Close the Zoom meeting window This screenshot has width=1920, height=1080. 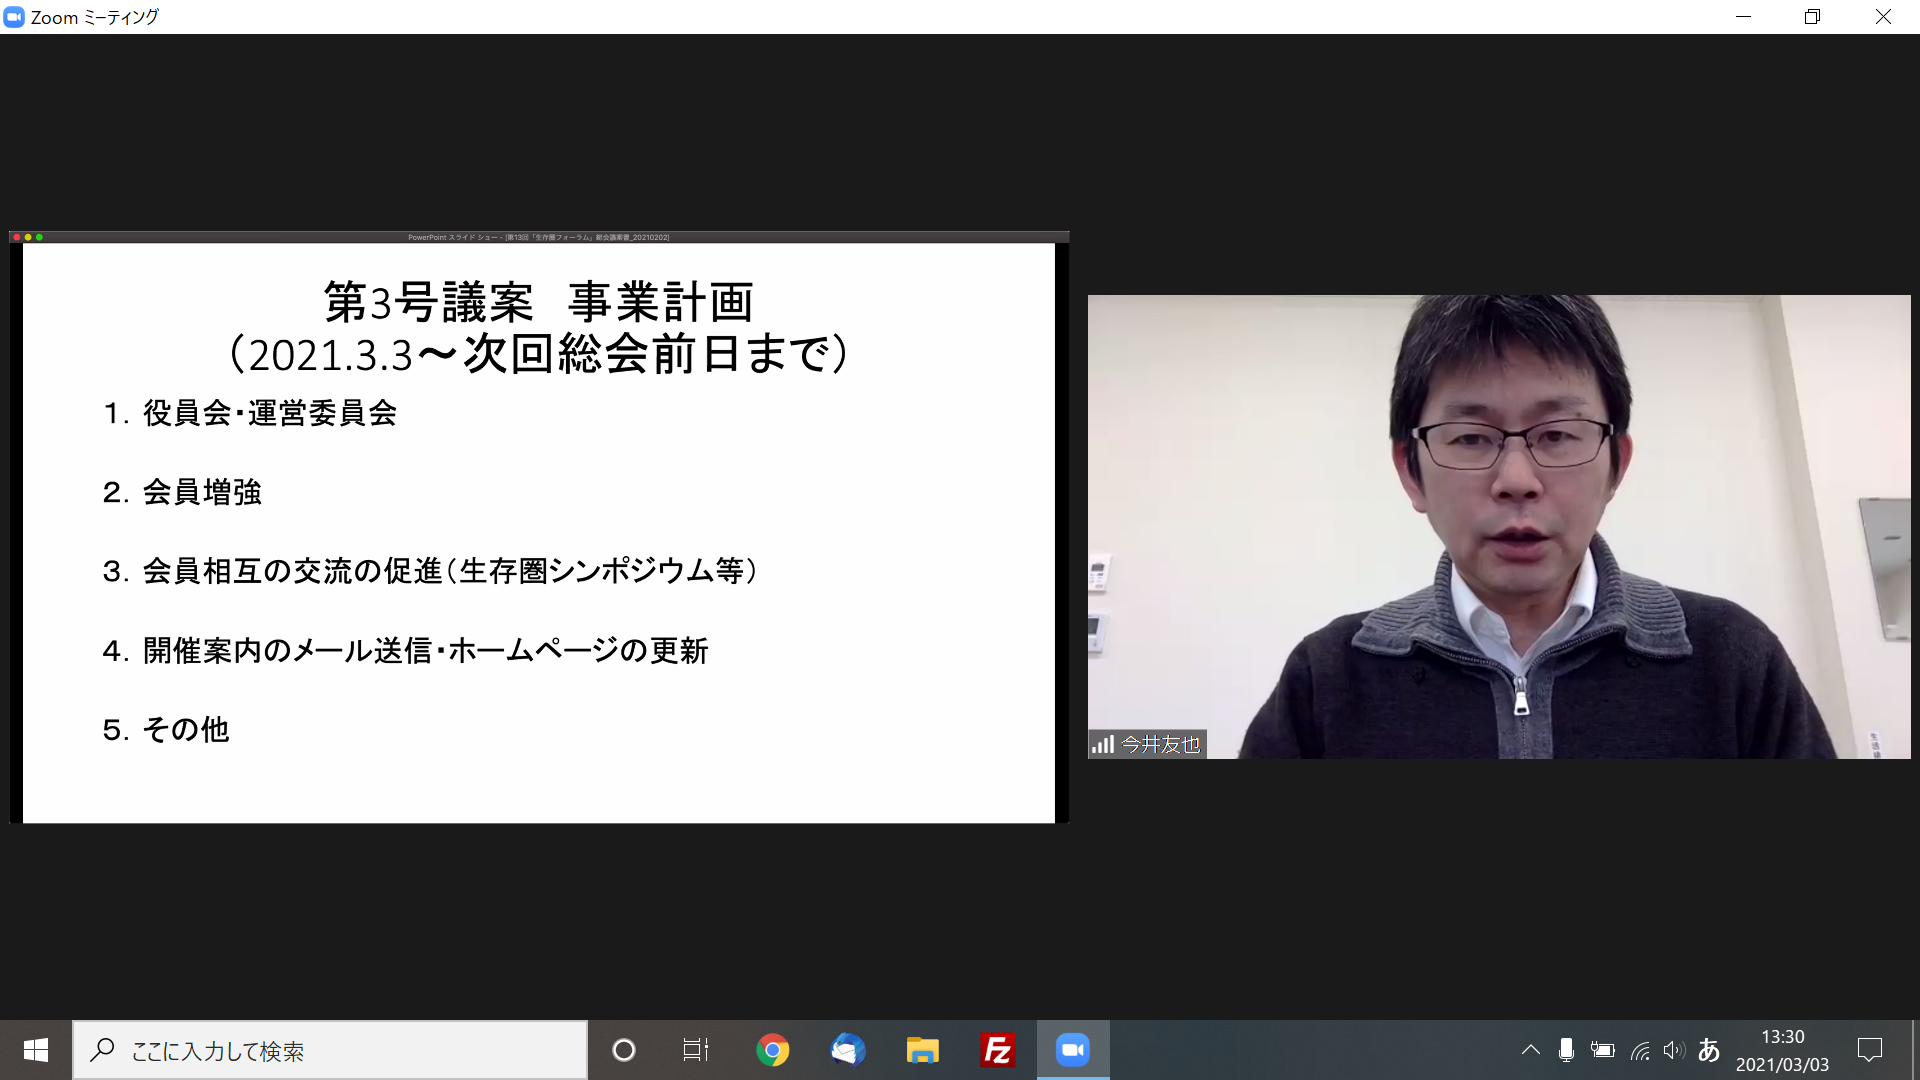pyautogui.click(x=1883, y=17)
